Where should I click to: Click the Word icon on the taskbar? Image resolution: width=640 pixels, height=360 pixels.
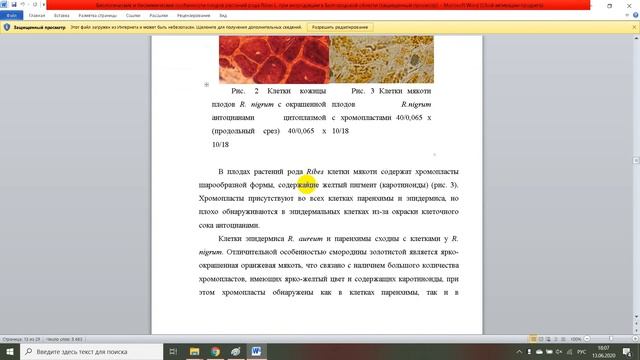click(256, 351)
